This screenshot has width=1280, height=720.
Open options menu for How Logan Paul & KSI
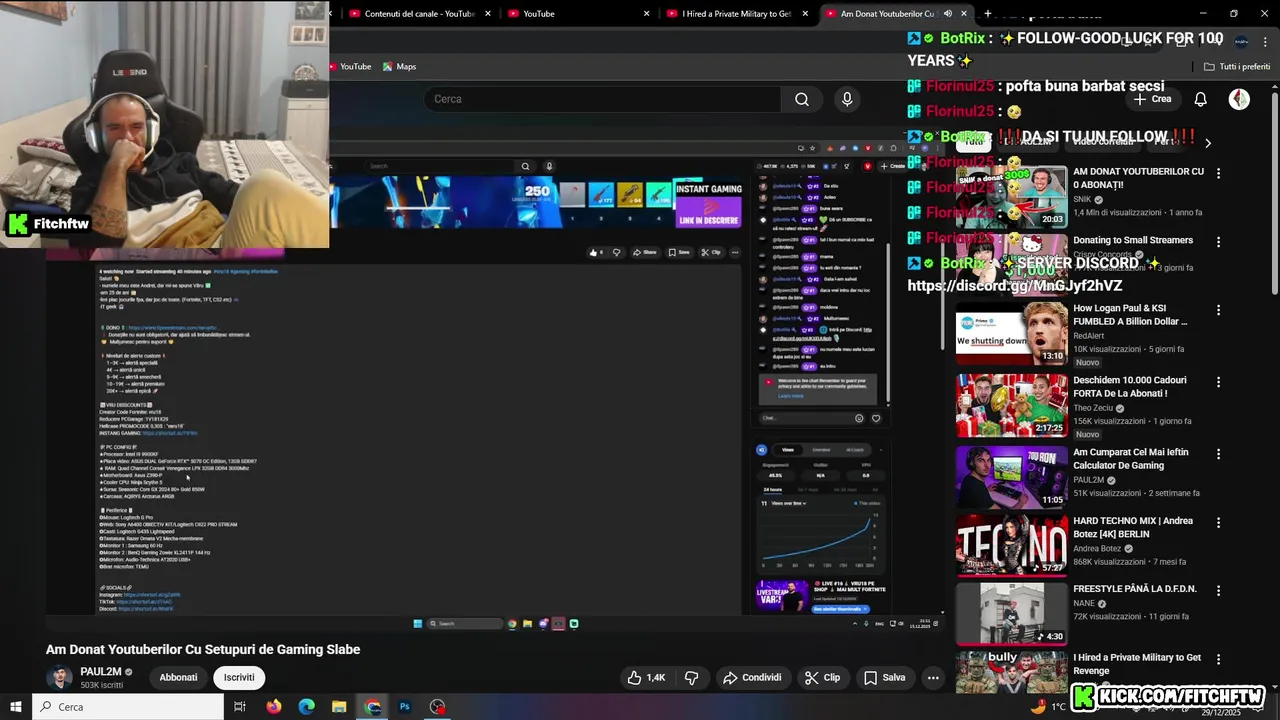1218,310
